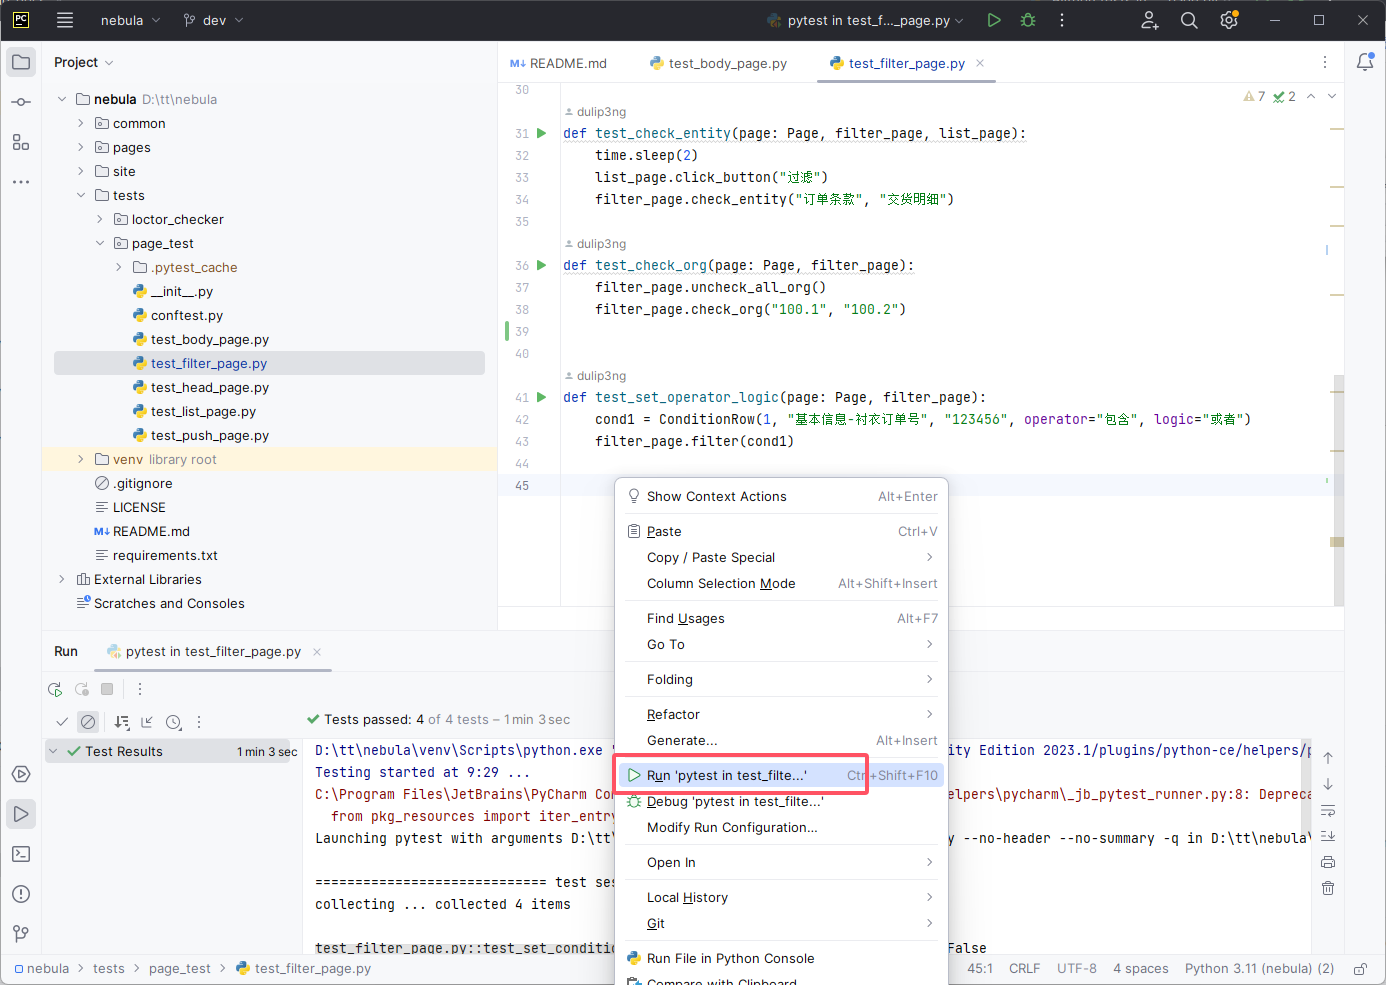Open the Commit tool window
The image size is (1386, 985).
(21, 102)
